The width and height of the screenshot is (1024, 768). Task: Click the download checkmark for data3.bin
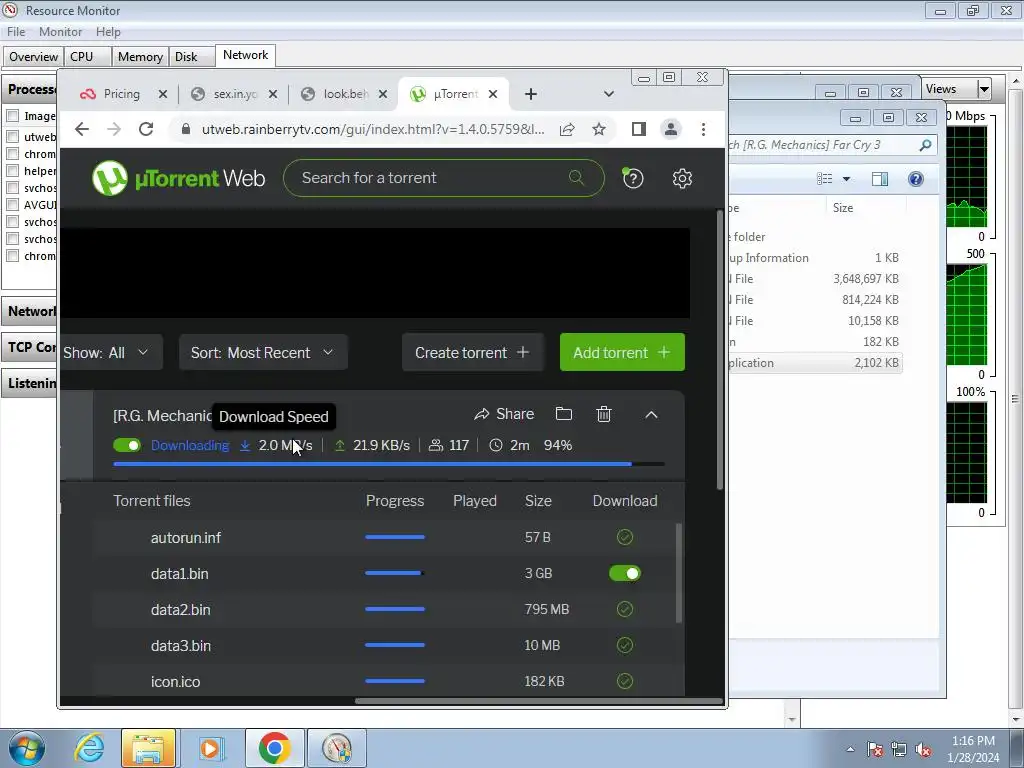point(625,645)
